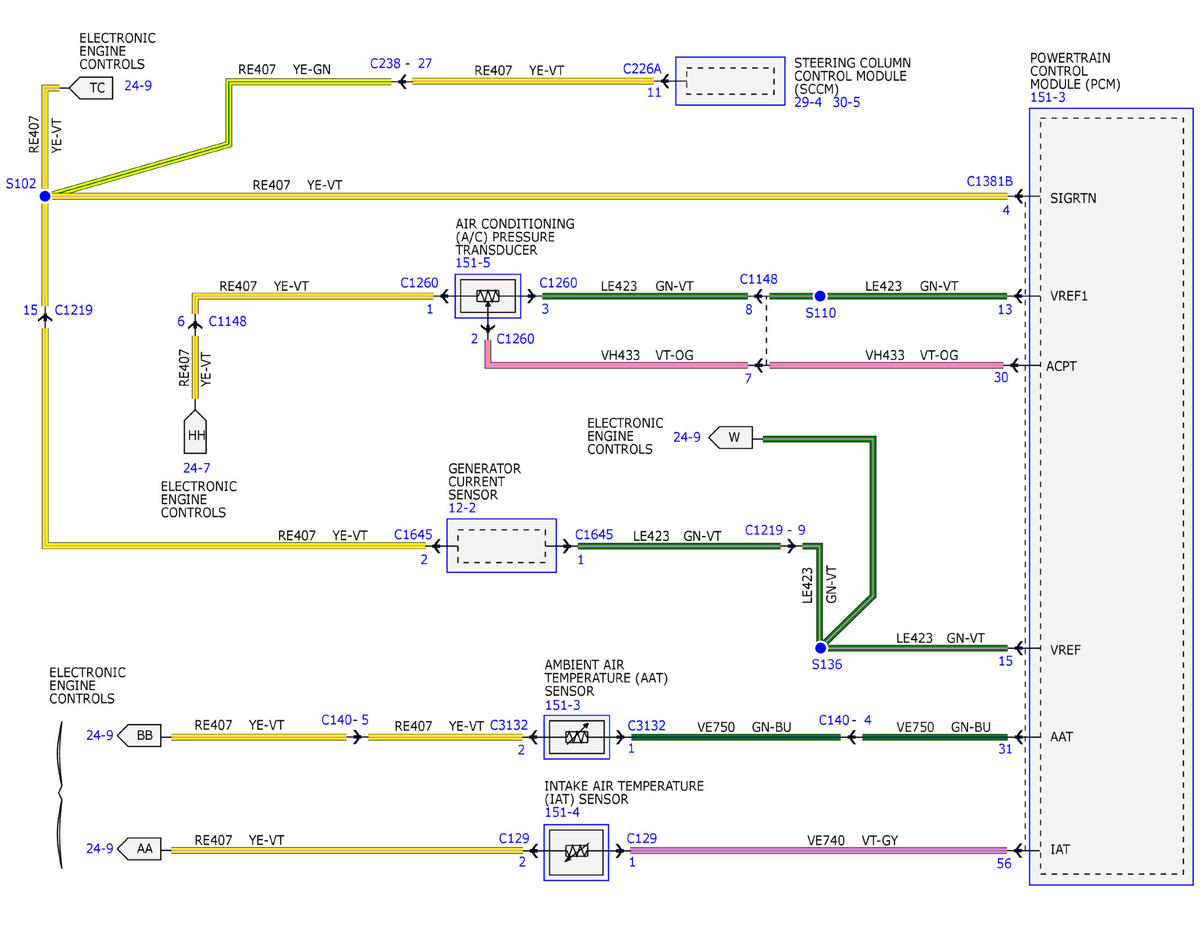
Task: Open reference 12-2 for Generator Current Sensor
Action: coord(462,509)
